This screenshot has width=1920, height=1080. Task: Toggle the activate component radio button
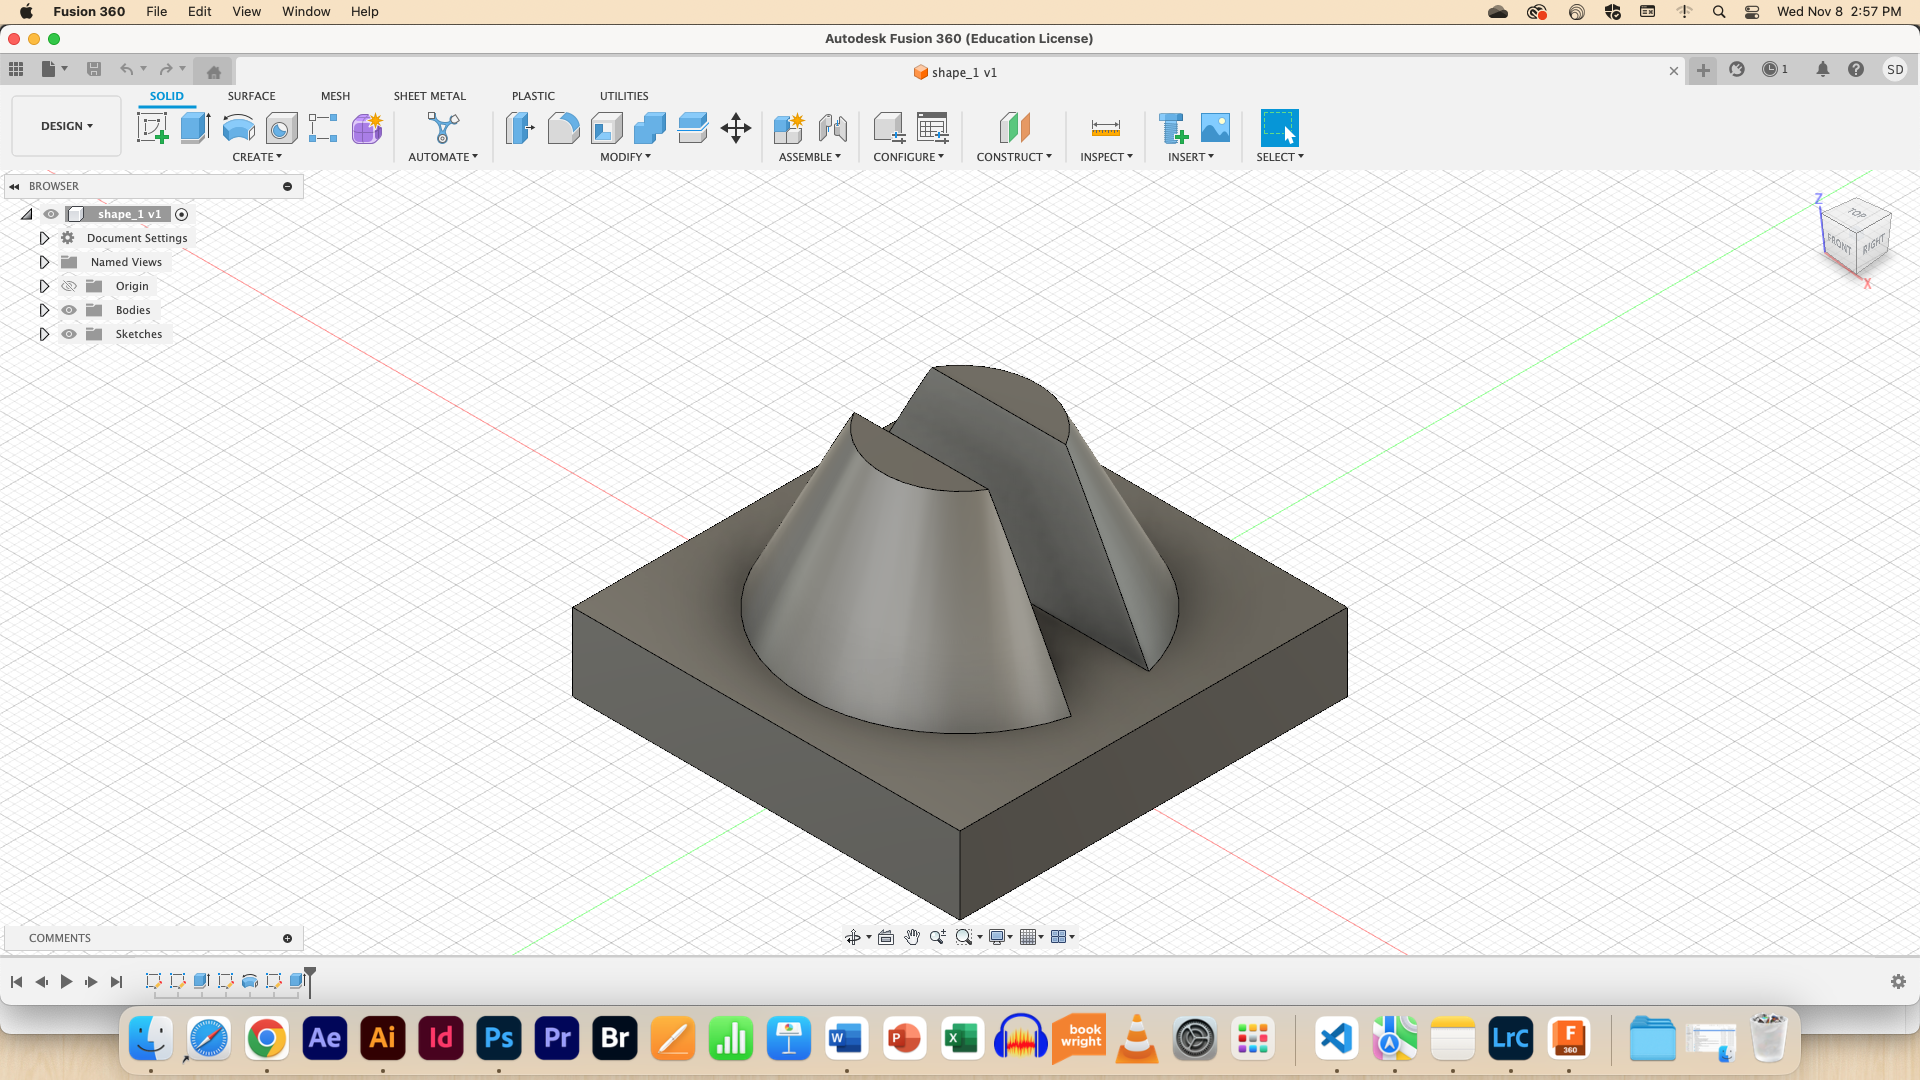coord(181,214)
